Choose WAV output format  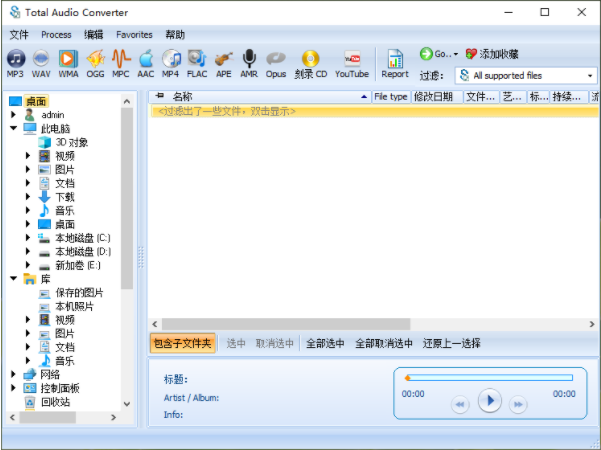41,64
